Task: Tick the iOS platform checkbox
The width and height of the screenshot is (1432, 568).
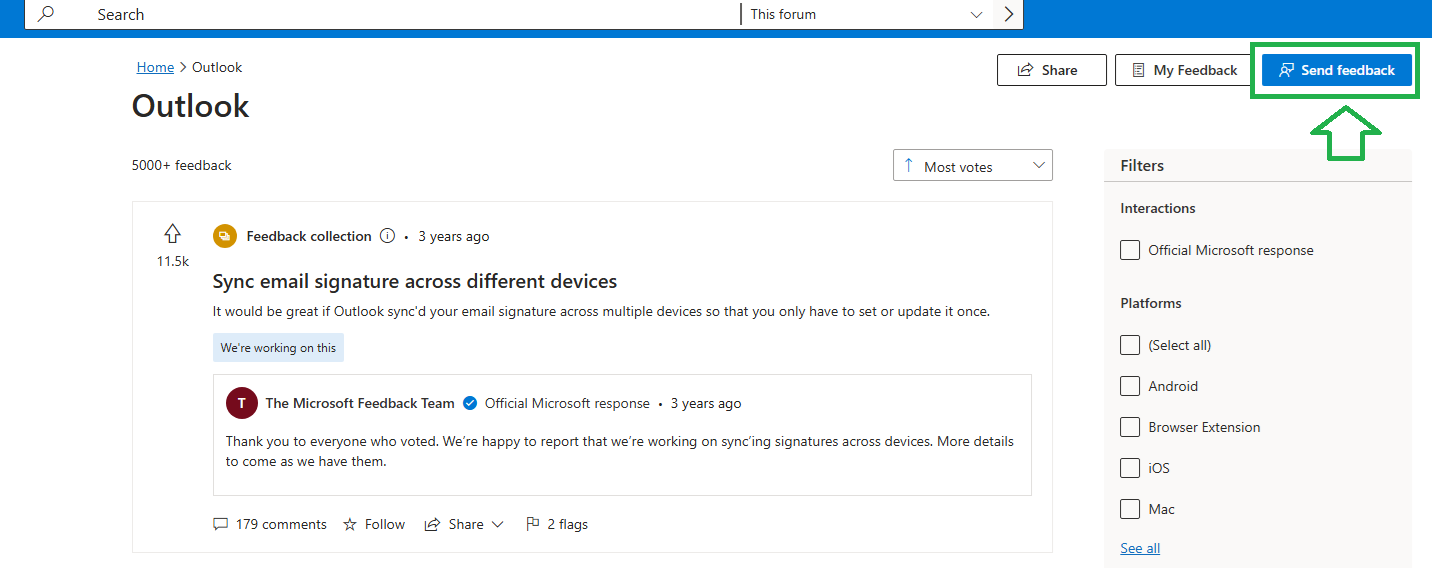Action: click(1130, 468)
